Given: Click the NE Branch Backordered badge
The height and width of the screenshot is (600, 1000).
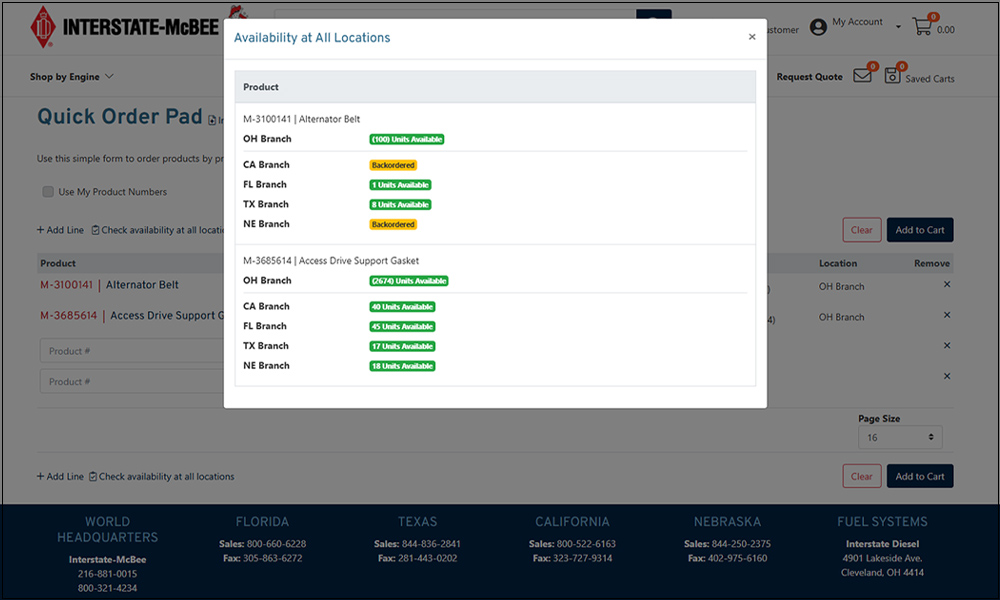Looking at the screenshot, I should click(393, 224).
